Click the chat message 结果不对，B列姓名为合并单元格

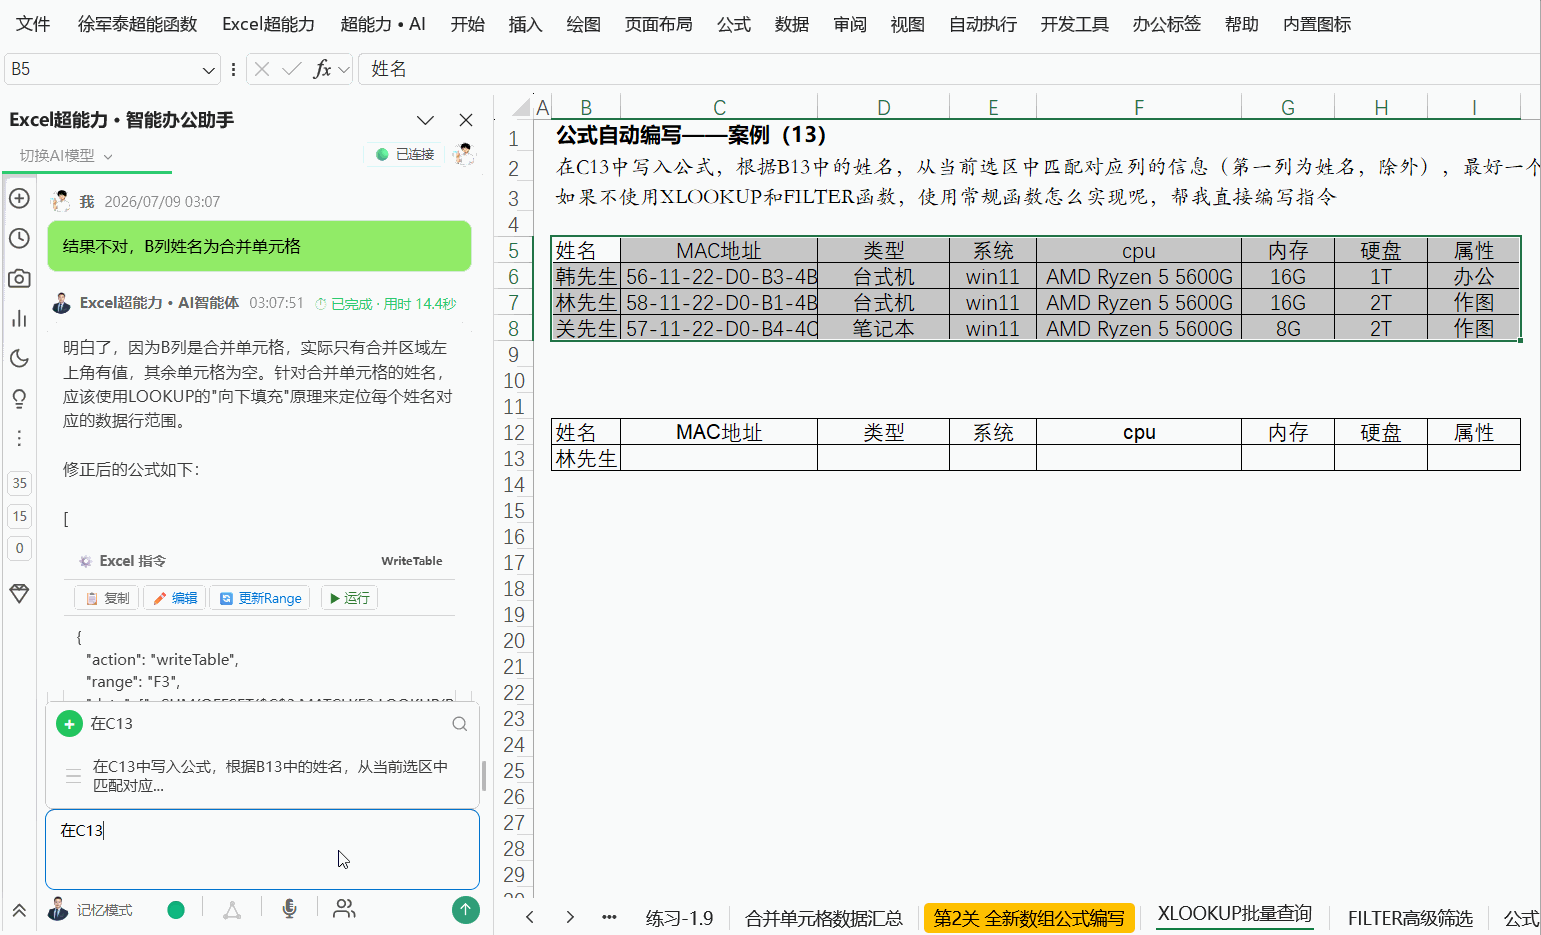click(x=259, y=246)
